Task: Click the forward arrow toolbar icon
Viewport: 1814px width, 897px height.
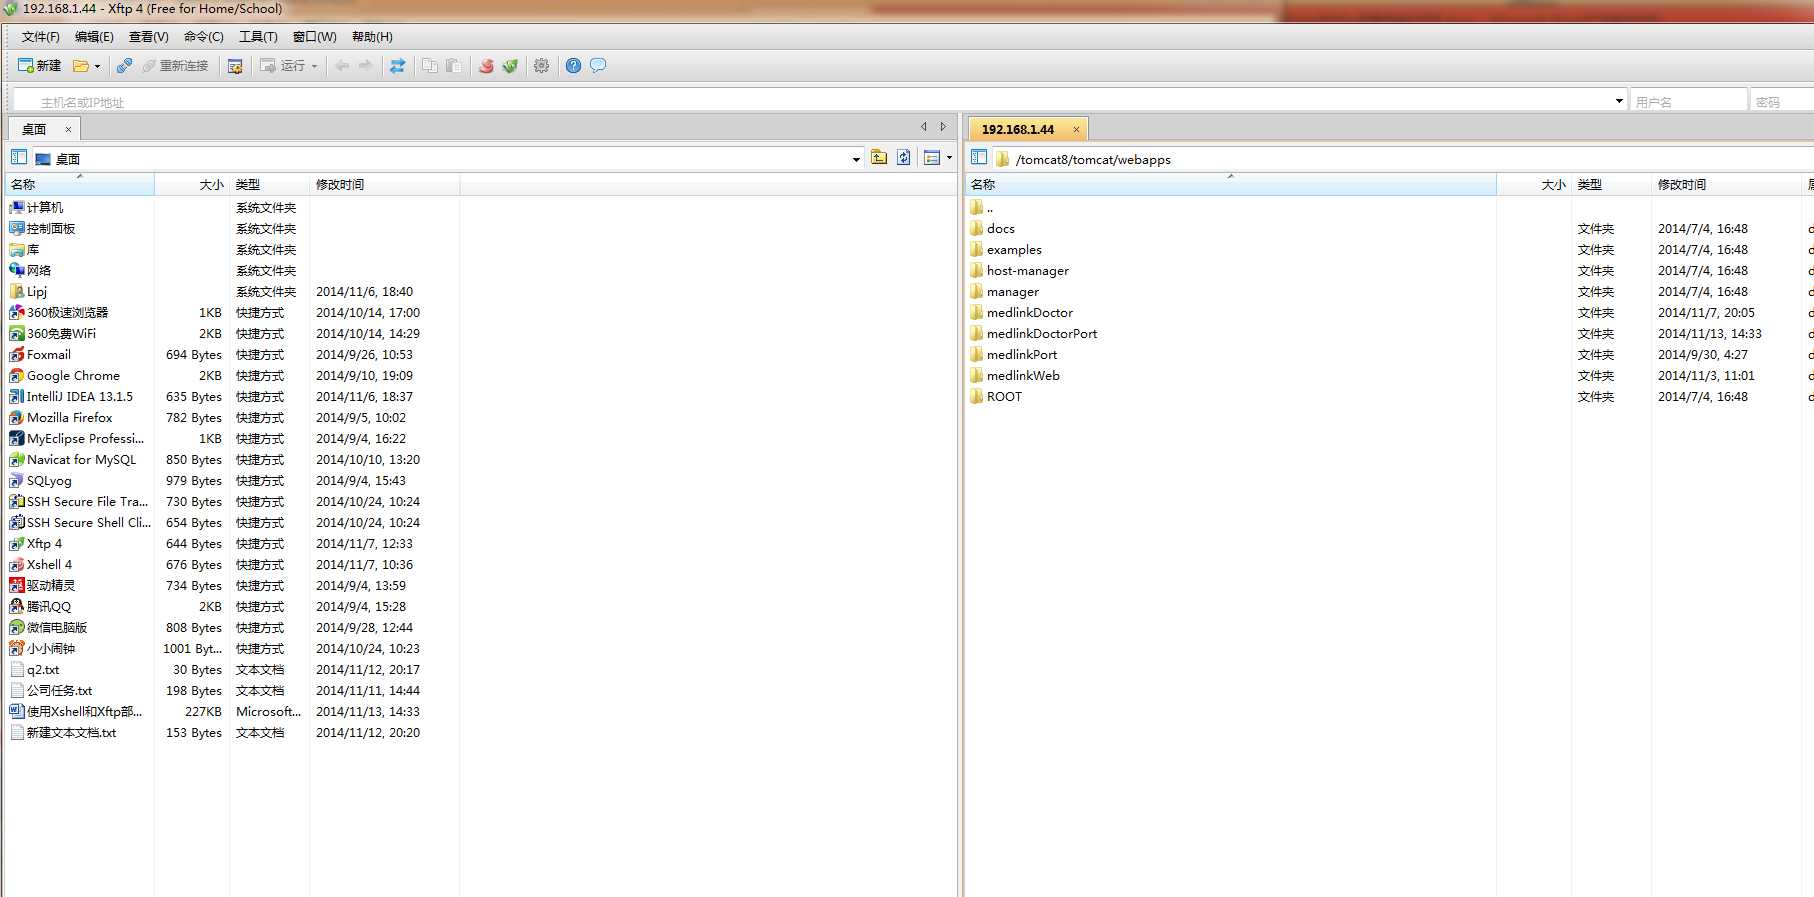Action: [366, 66]
